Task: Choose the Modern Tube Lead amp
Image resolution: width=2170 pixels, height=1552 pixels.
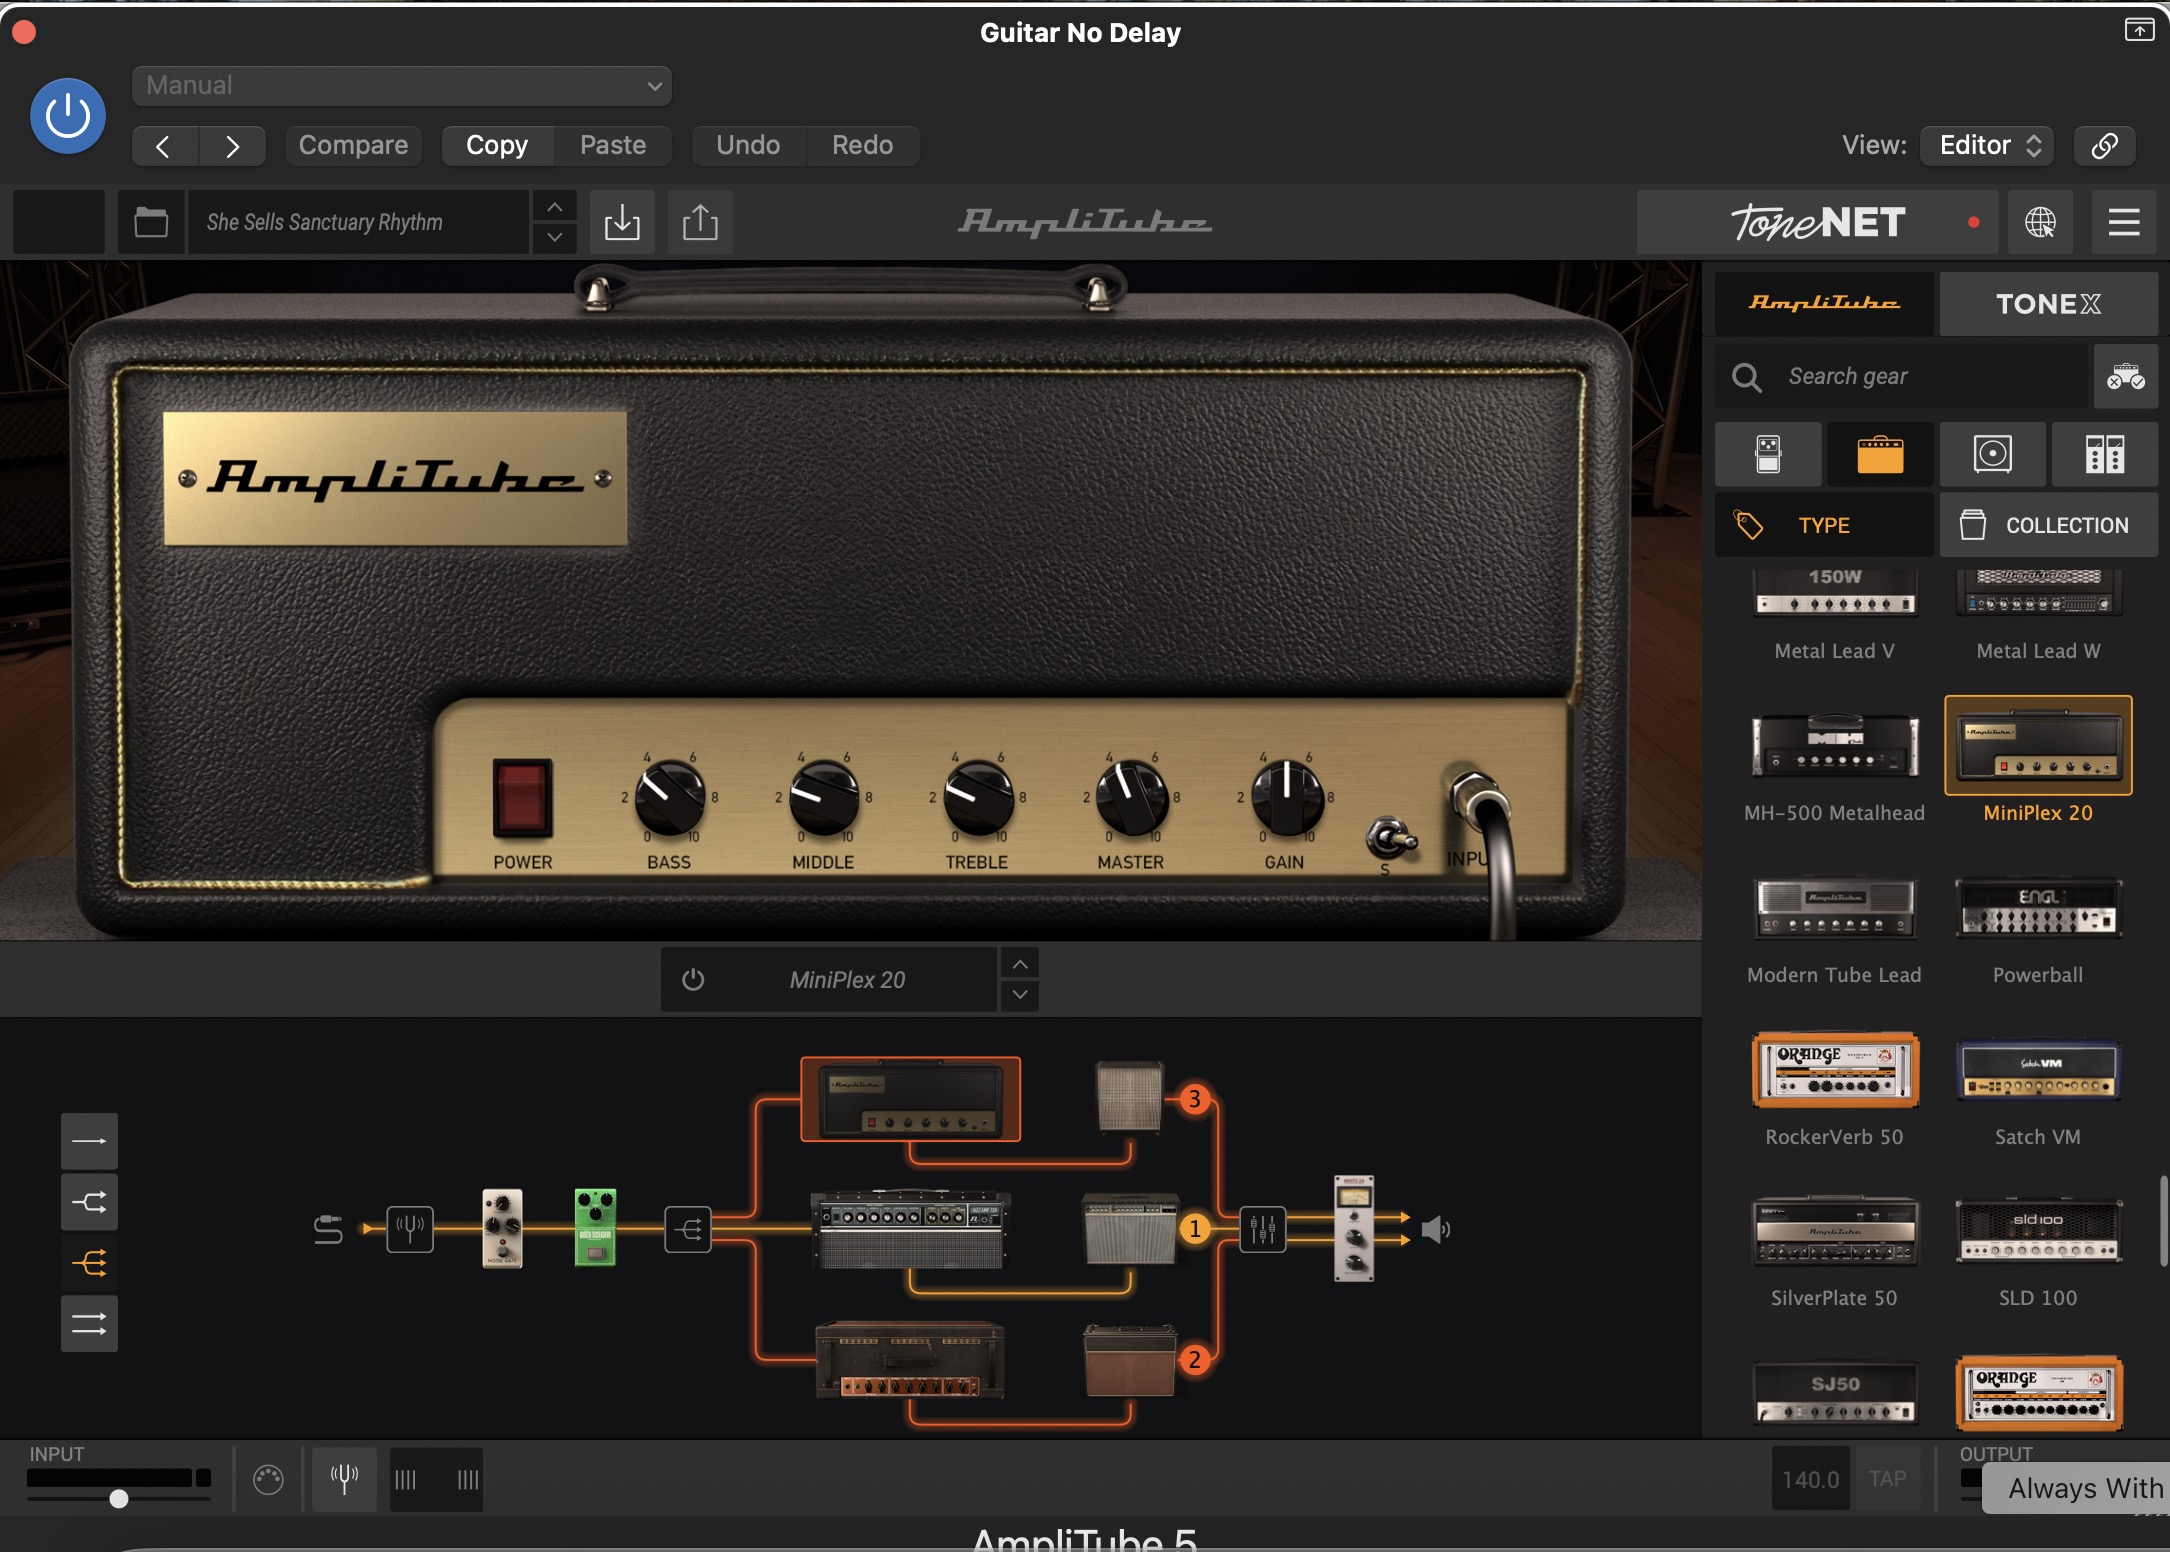Action: pyautogui.click(x=1834, y=928)
